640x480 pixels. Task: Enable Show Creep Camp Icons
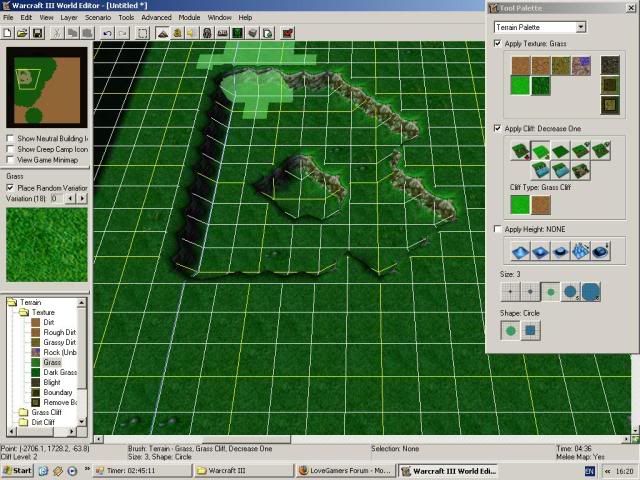[10, 149]
